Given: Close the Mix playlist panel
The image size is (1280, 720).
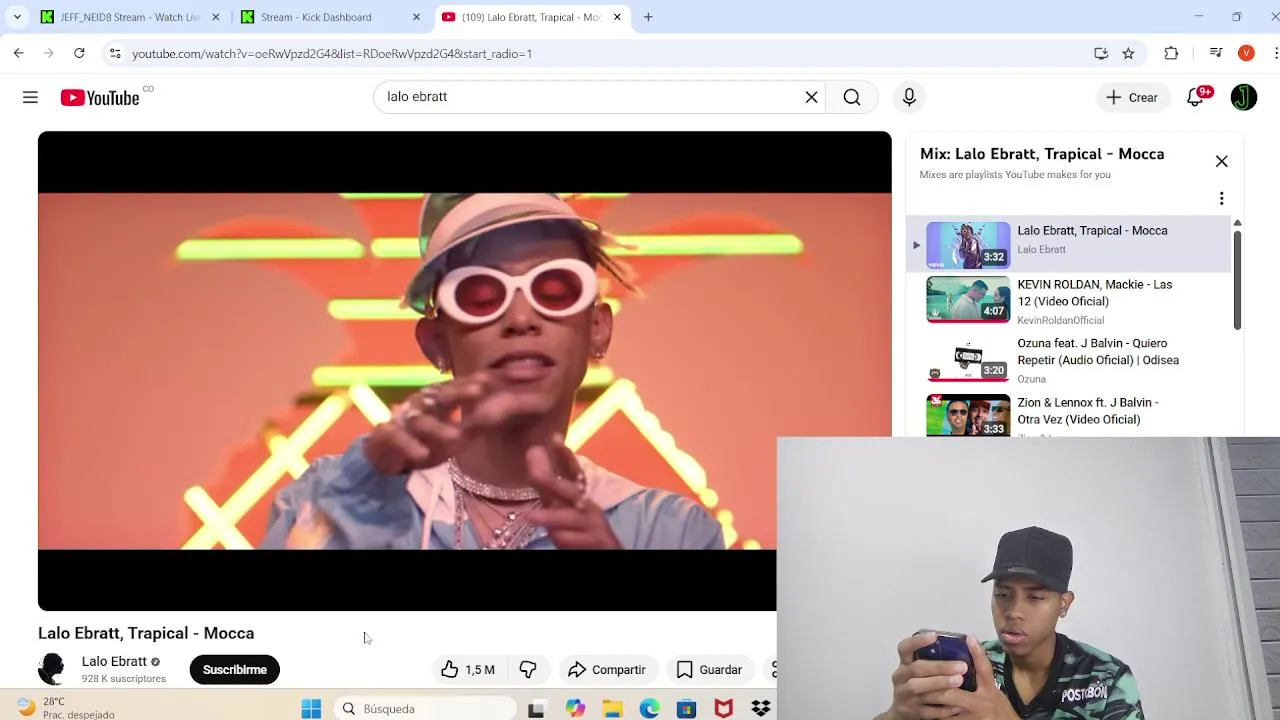Looking at the screenshot, I should click(x=1221, y=161).
